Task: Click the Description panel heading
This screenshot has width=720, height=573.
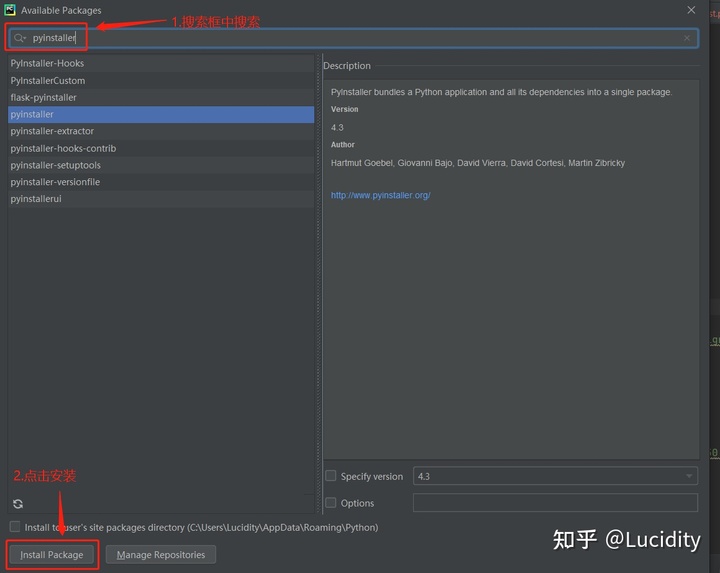Action: (x=347, y=66)
